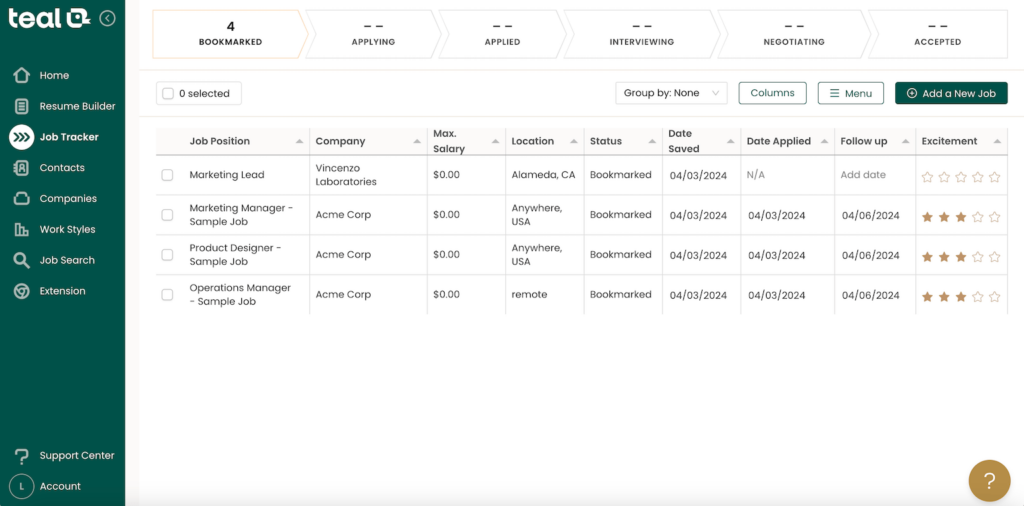The height and width of the screenshot is (506, 1024).
Task: Open the Columns button
Action: point(772,93)
